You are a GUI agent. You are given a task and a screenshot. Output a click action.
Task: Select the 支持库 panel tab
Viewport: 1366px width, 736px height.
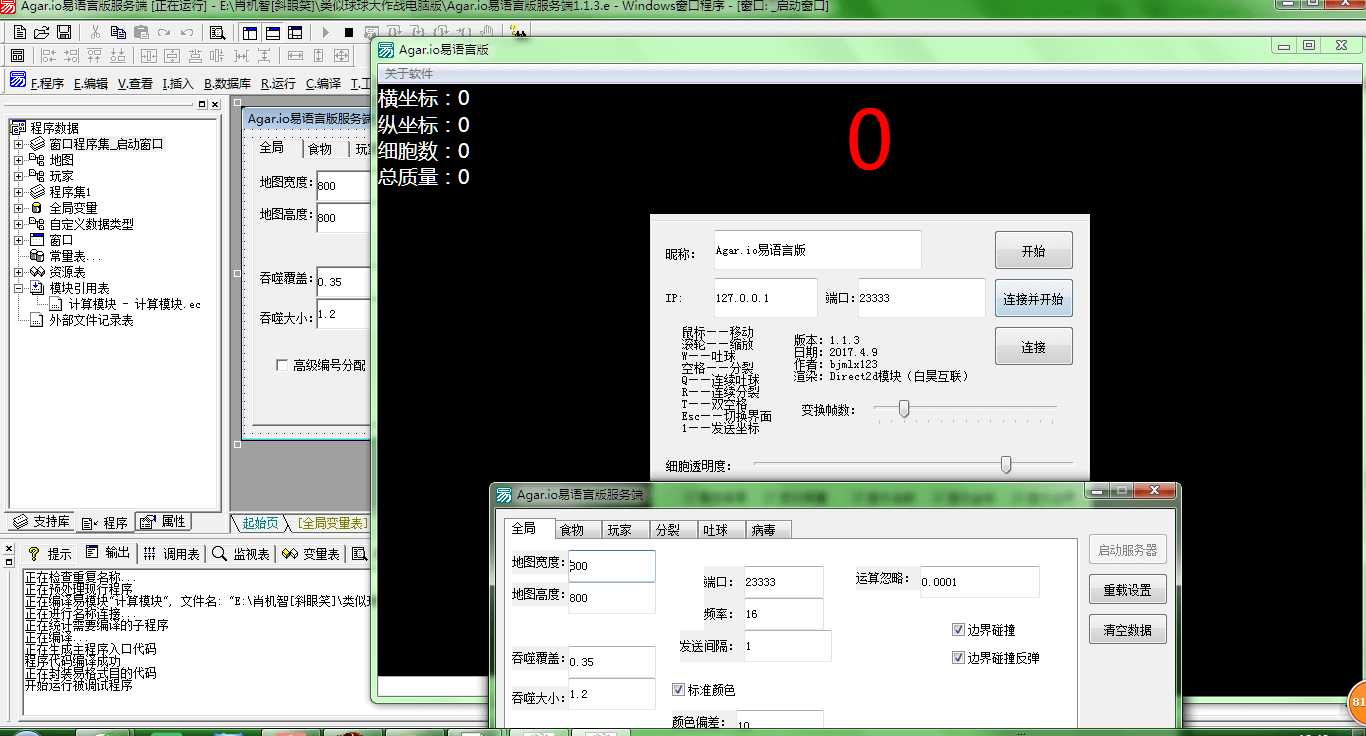pyautogui.click(x=41, y=522)
